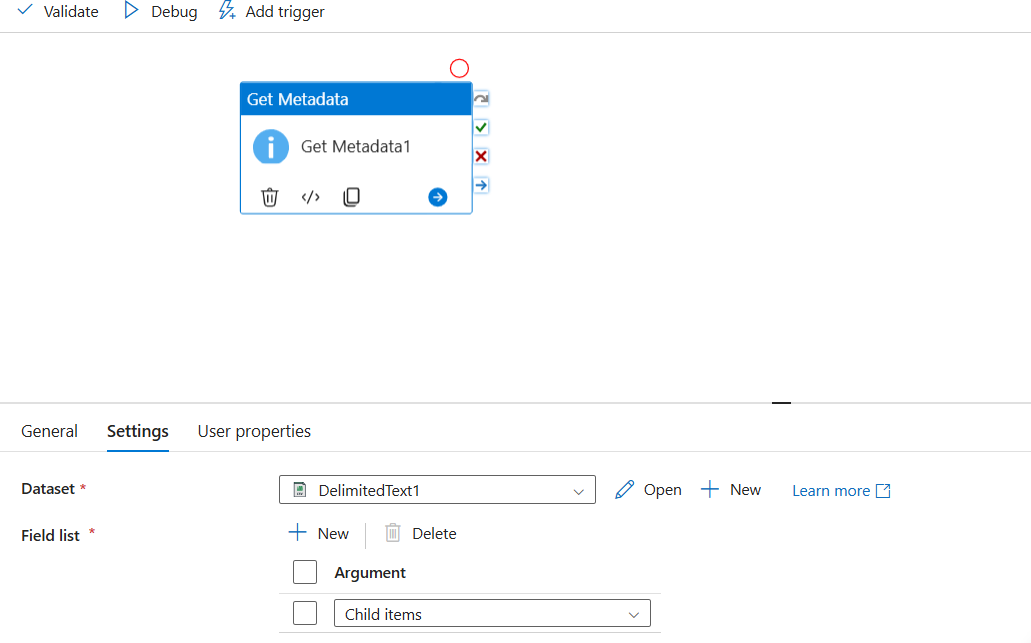Open the Child items argument dropdown
This screenshot has height=643, width=1031.
[492, 612]
